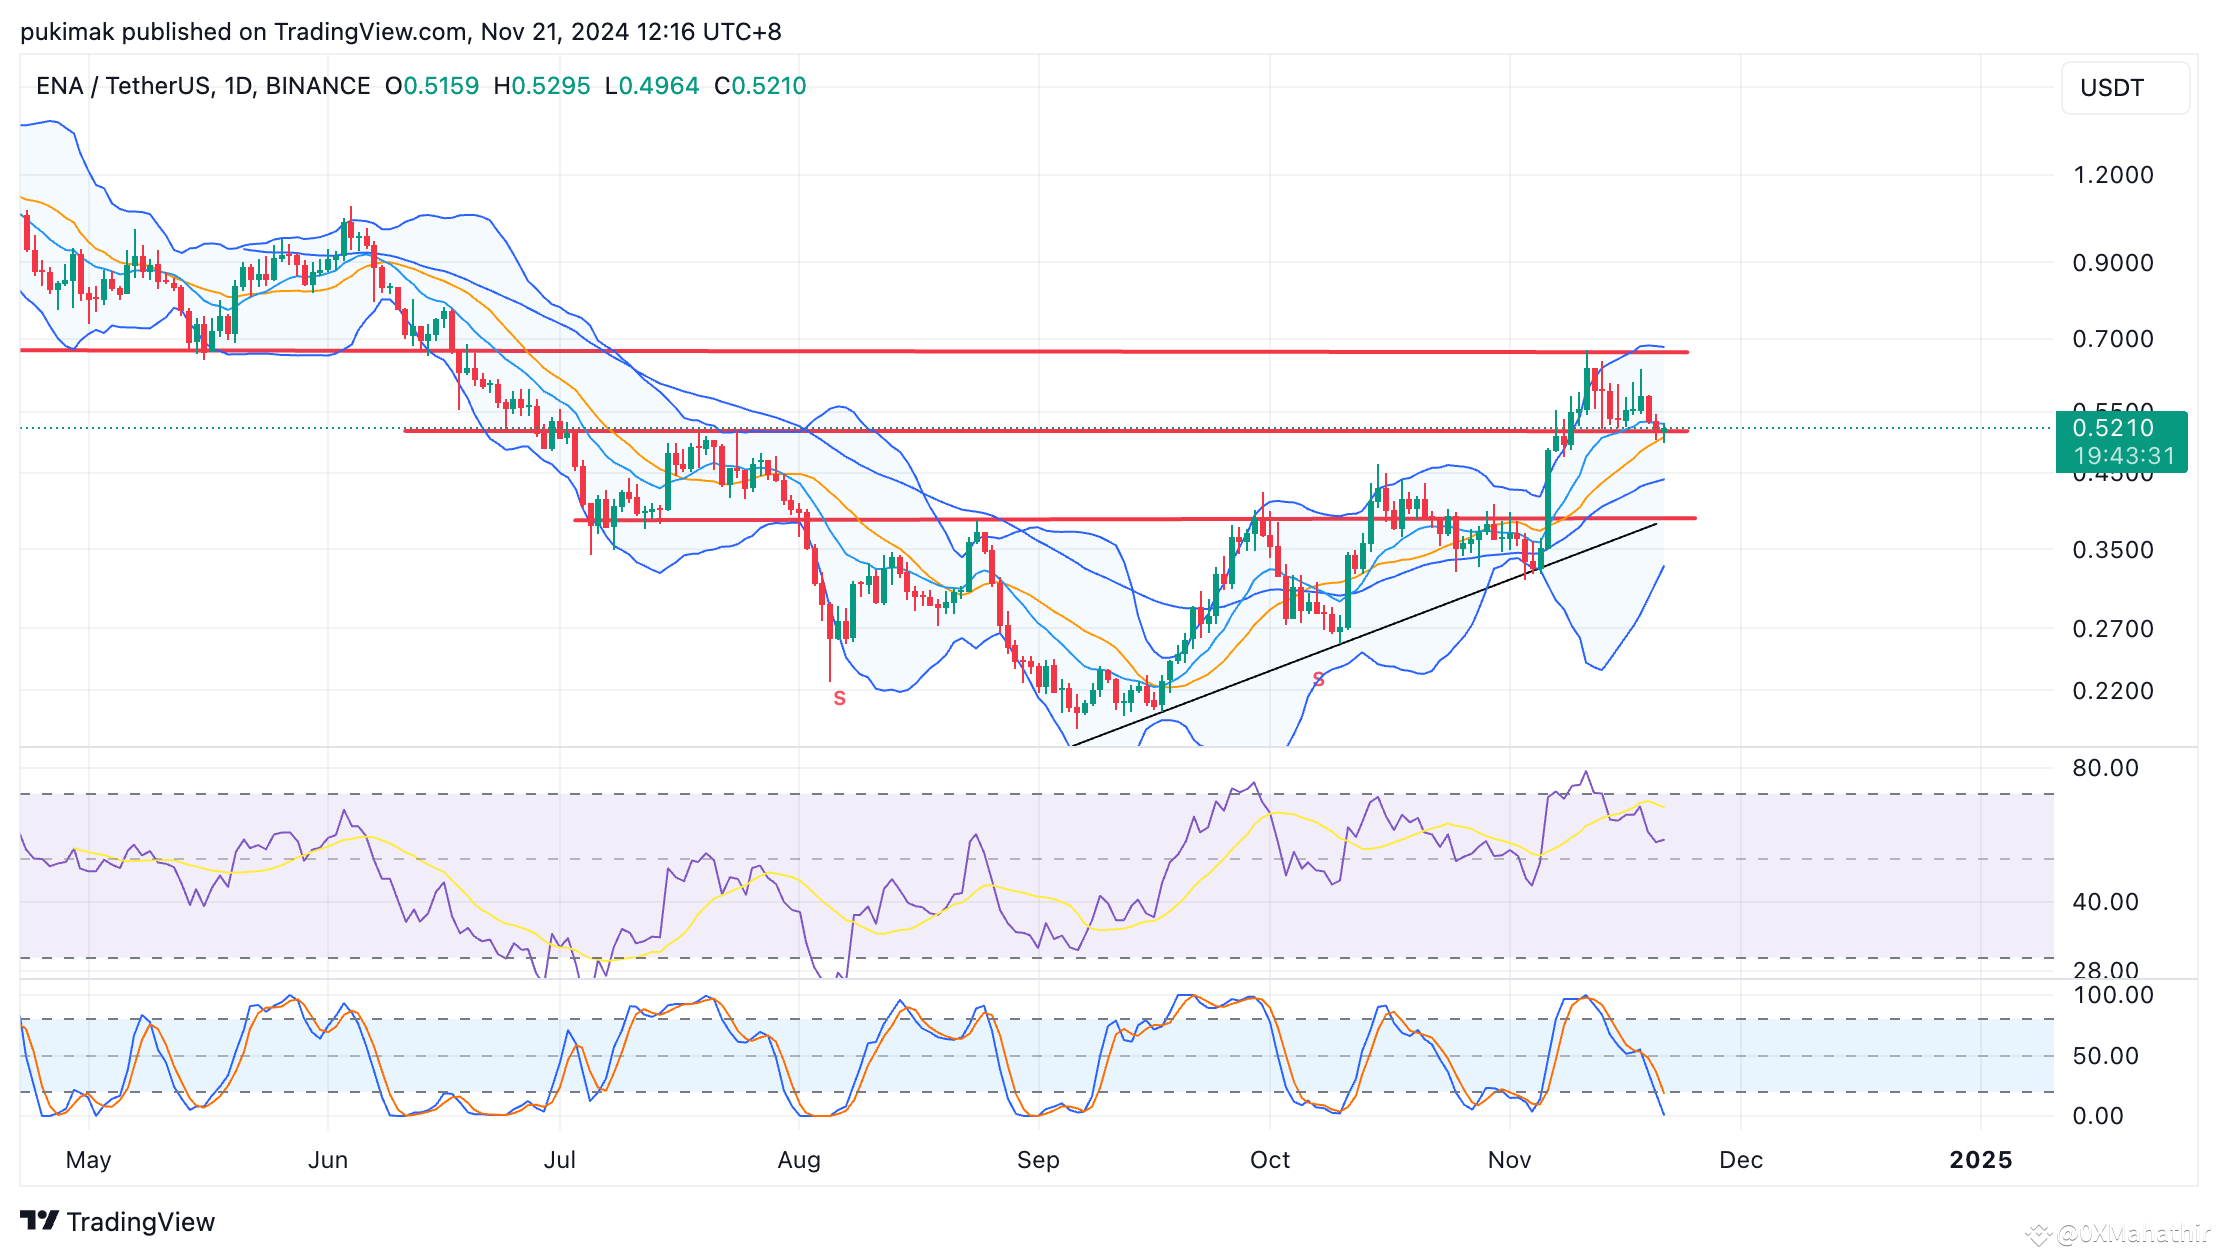Screen dimensions: 2218x1256
Task: Click the 0.9000 price axis label
Action: (2113, 263)
